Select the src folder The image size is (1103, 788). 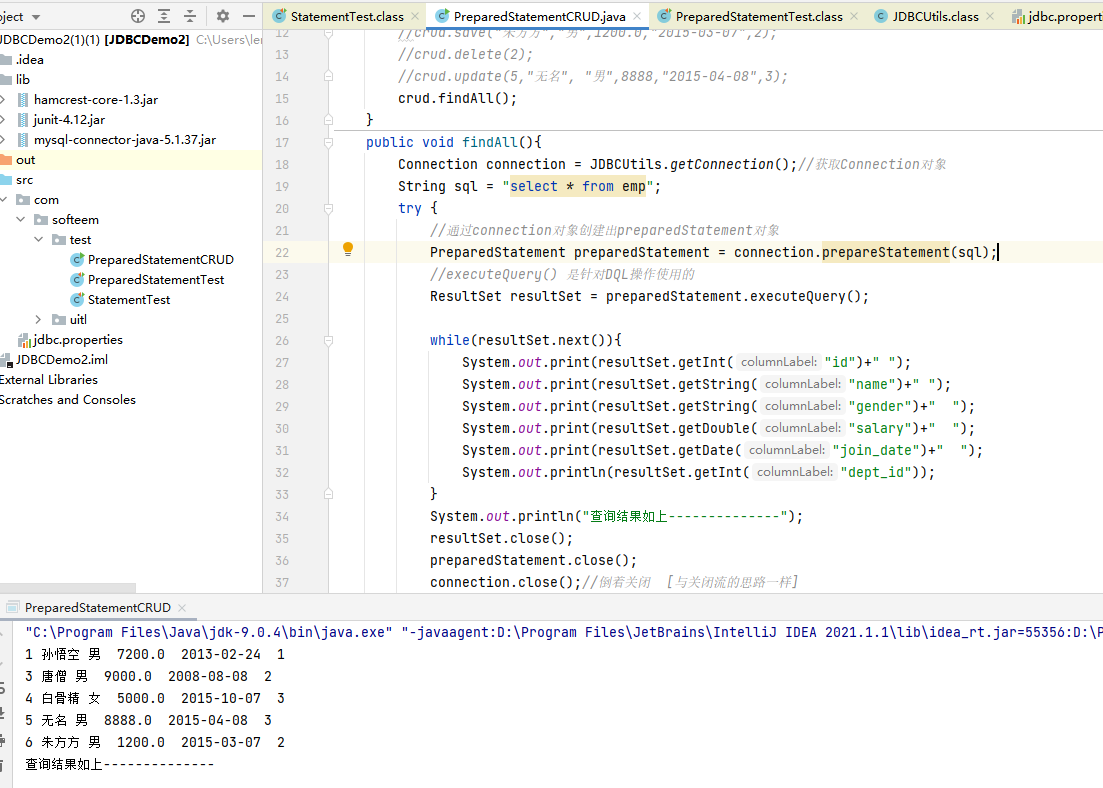tap(24, 180)
